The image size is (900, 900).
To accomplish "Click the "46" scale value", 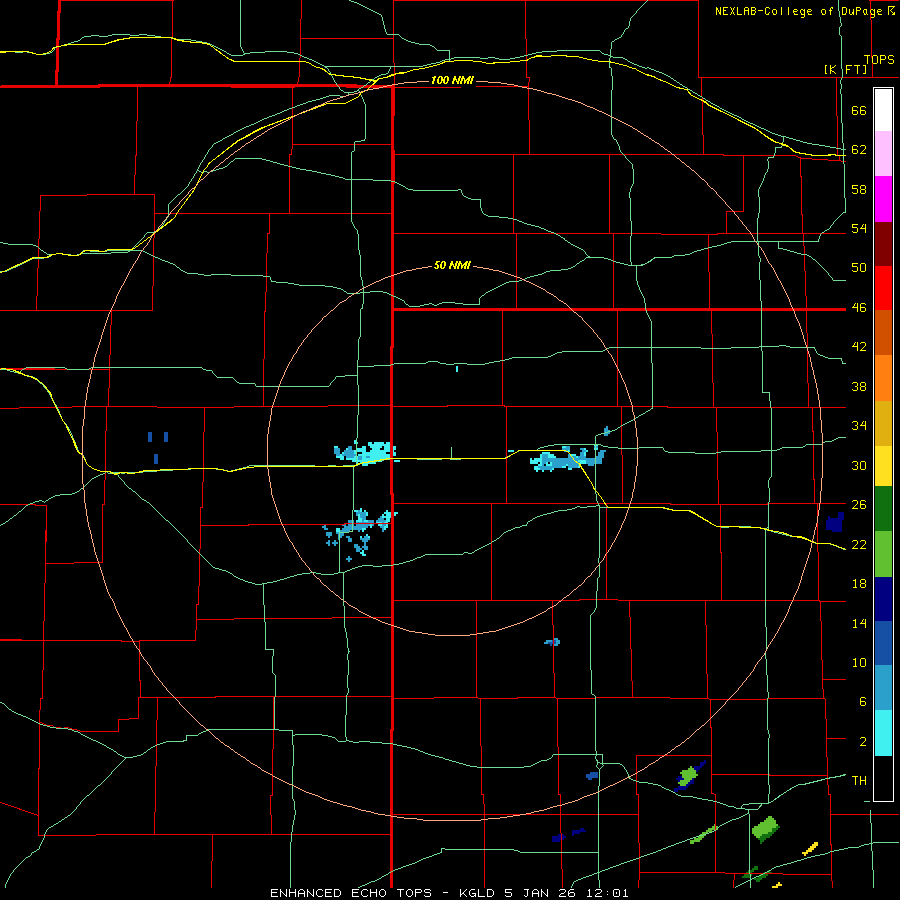I will coord(859,308).
